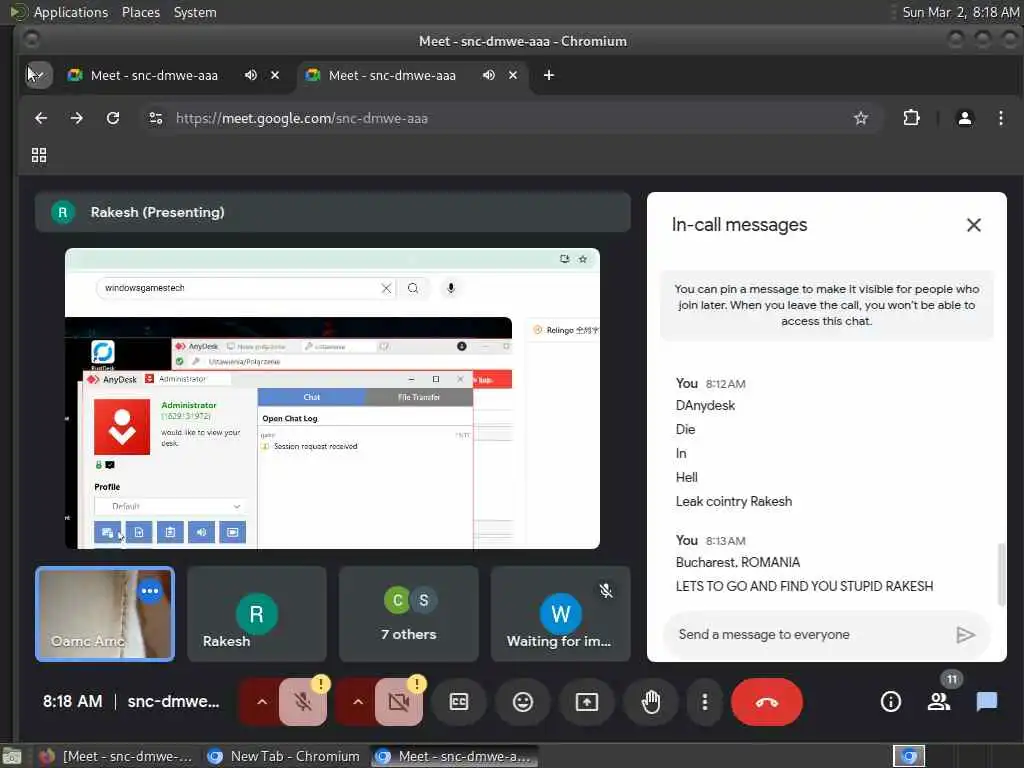This screenshot has height=768, width=1024.
Task: Click workspace switcher in bottom panel
Action: point(909,756)
